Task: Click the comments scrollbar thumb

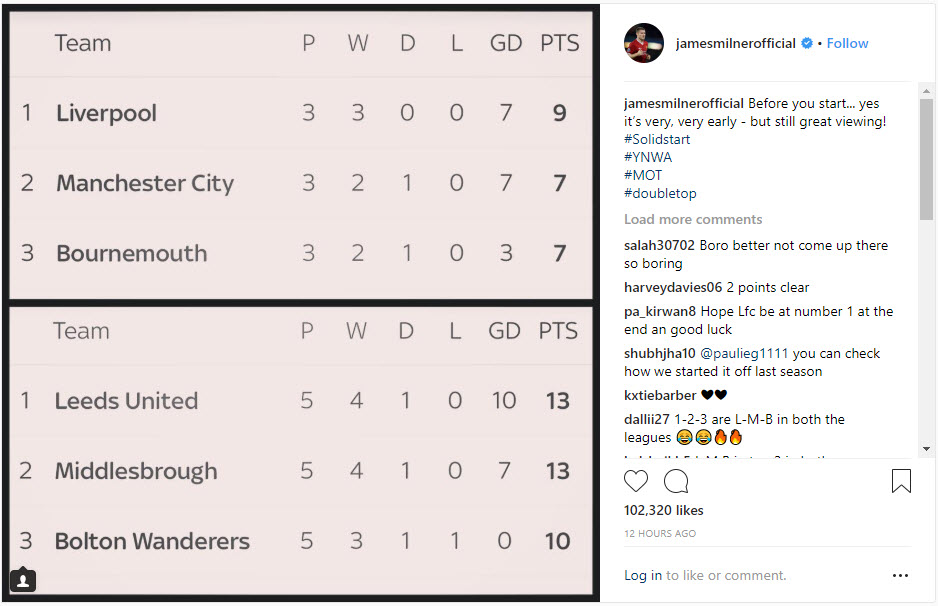Action: click(x=926, y=160)
